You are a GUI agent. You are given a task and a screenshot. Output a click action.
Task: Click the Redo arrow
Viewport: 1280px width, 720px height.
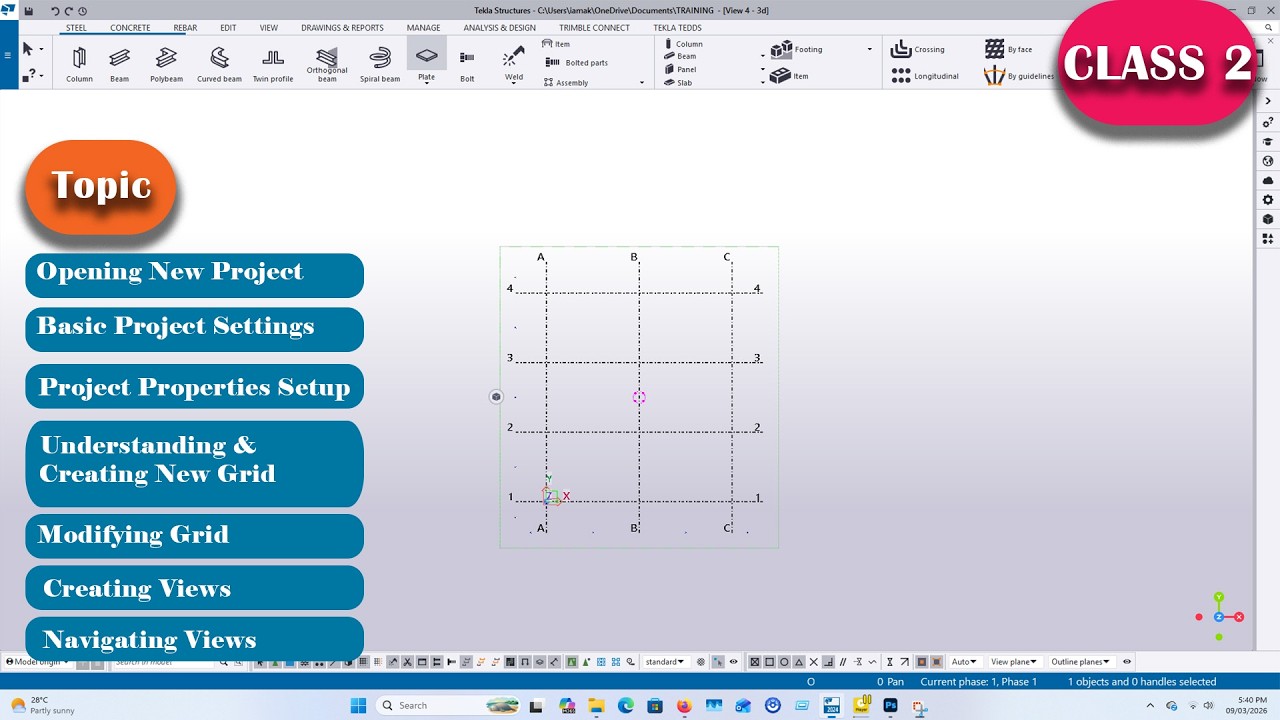point(69,11)
